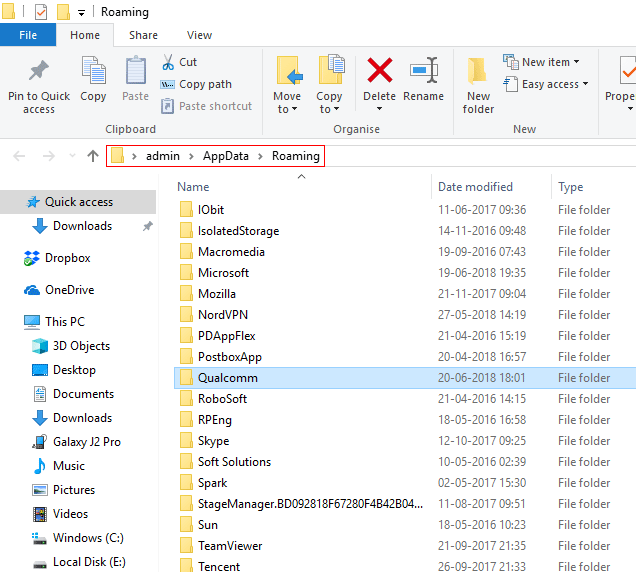
Task: Click the Quick access star icon
Action: [x=33, y=202]
